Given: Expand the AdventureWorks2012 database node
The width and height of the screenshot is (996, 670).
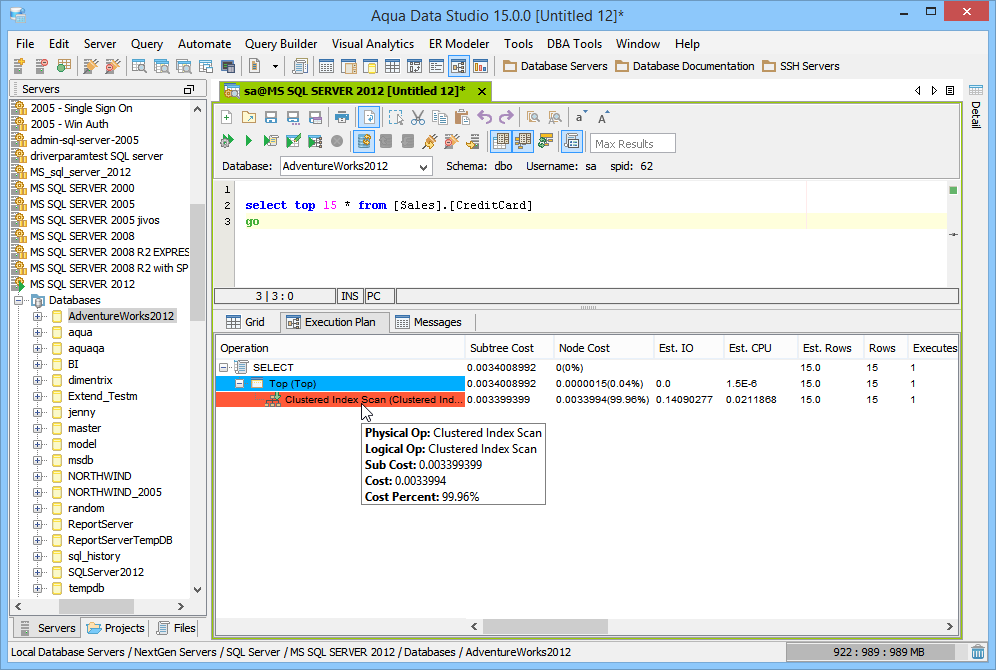Looking at the screenshot, I should [x=37, y=316].
